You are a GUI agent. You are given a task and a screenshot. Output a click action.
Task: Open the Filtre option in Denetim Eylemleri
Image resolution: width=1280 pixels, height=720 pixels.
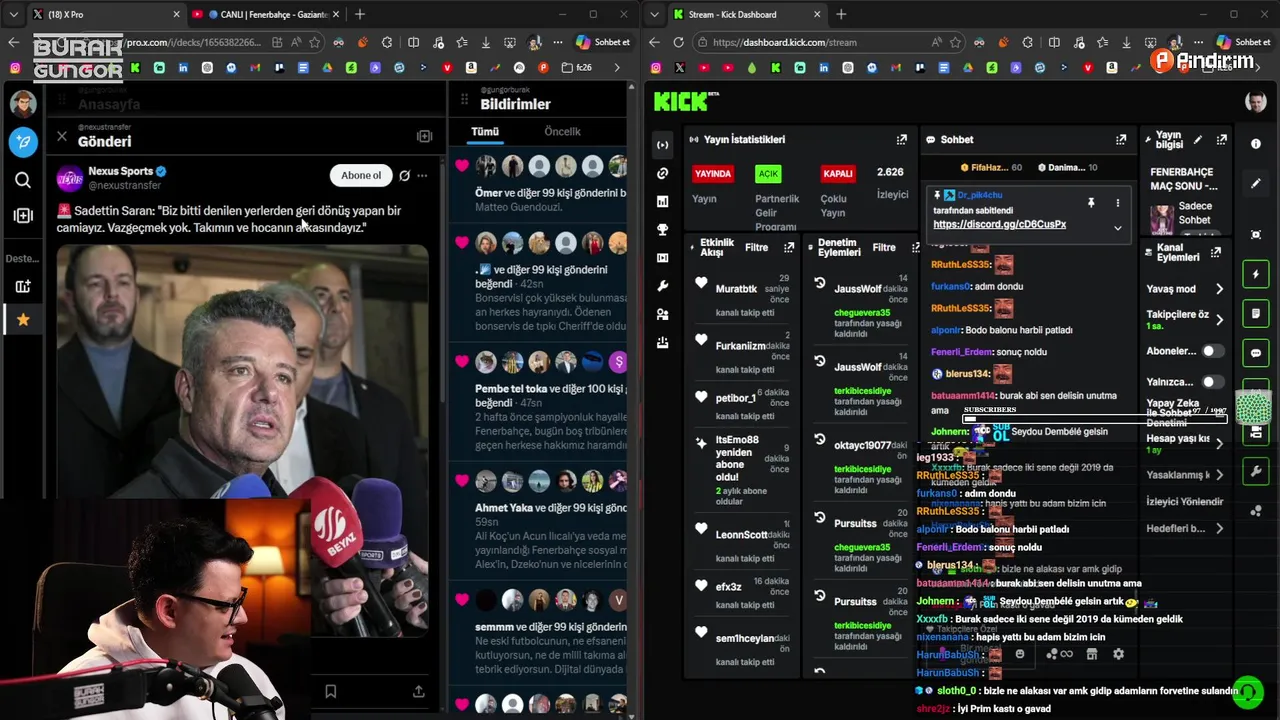[884, 247]
